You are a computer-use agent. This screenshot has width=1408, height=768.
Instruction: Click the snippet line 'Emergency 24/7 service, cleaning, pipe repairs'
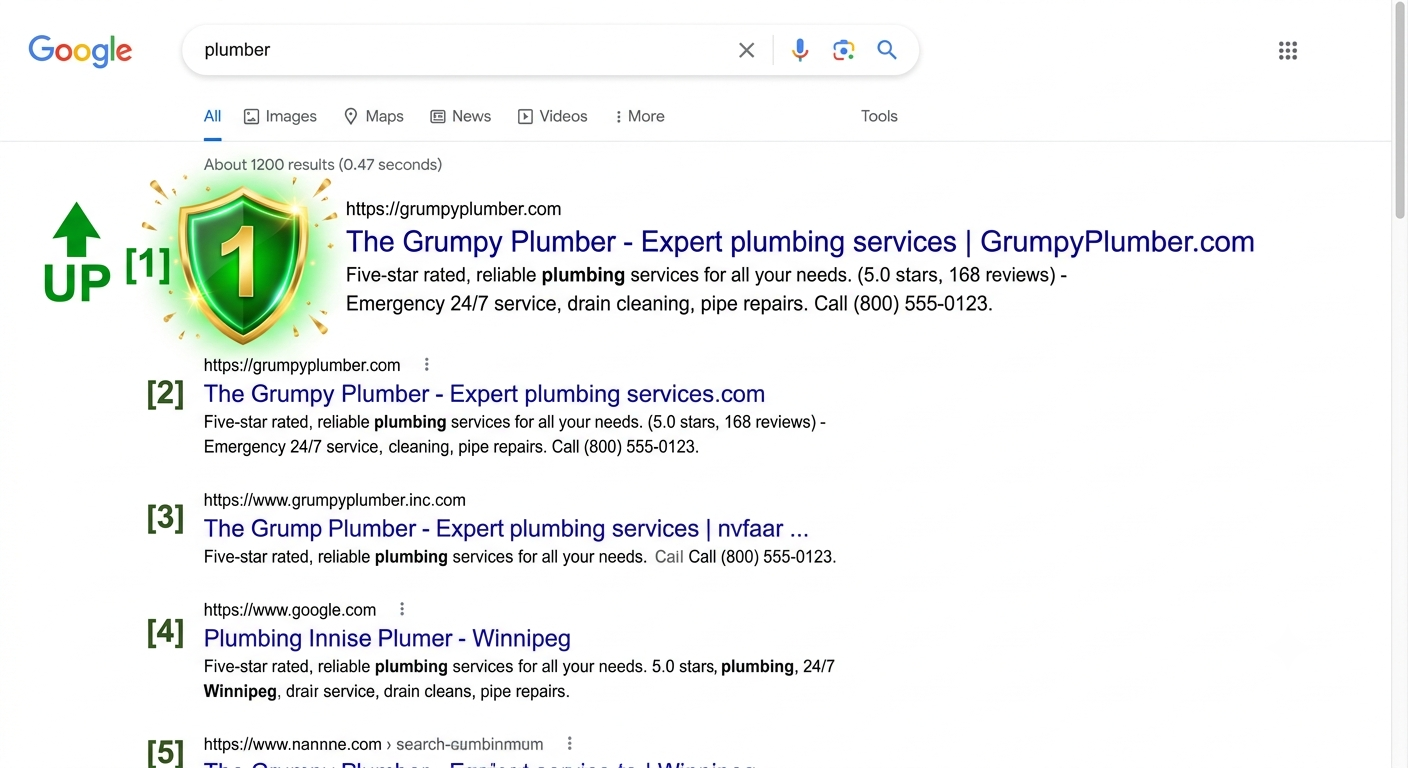coord(451,447)
